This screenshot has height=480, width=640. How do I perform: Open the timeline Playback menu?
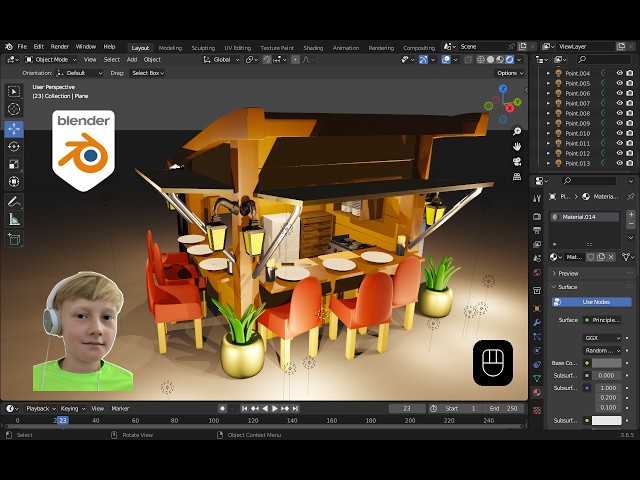point(41,409)
